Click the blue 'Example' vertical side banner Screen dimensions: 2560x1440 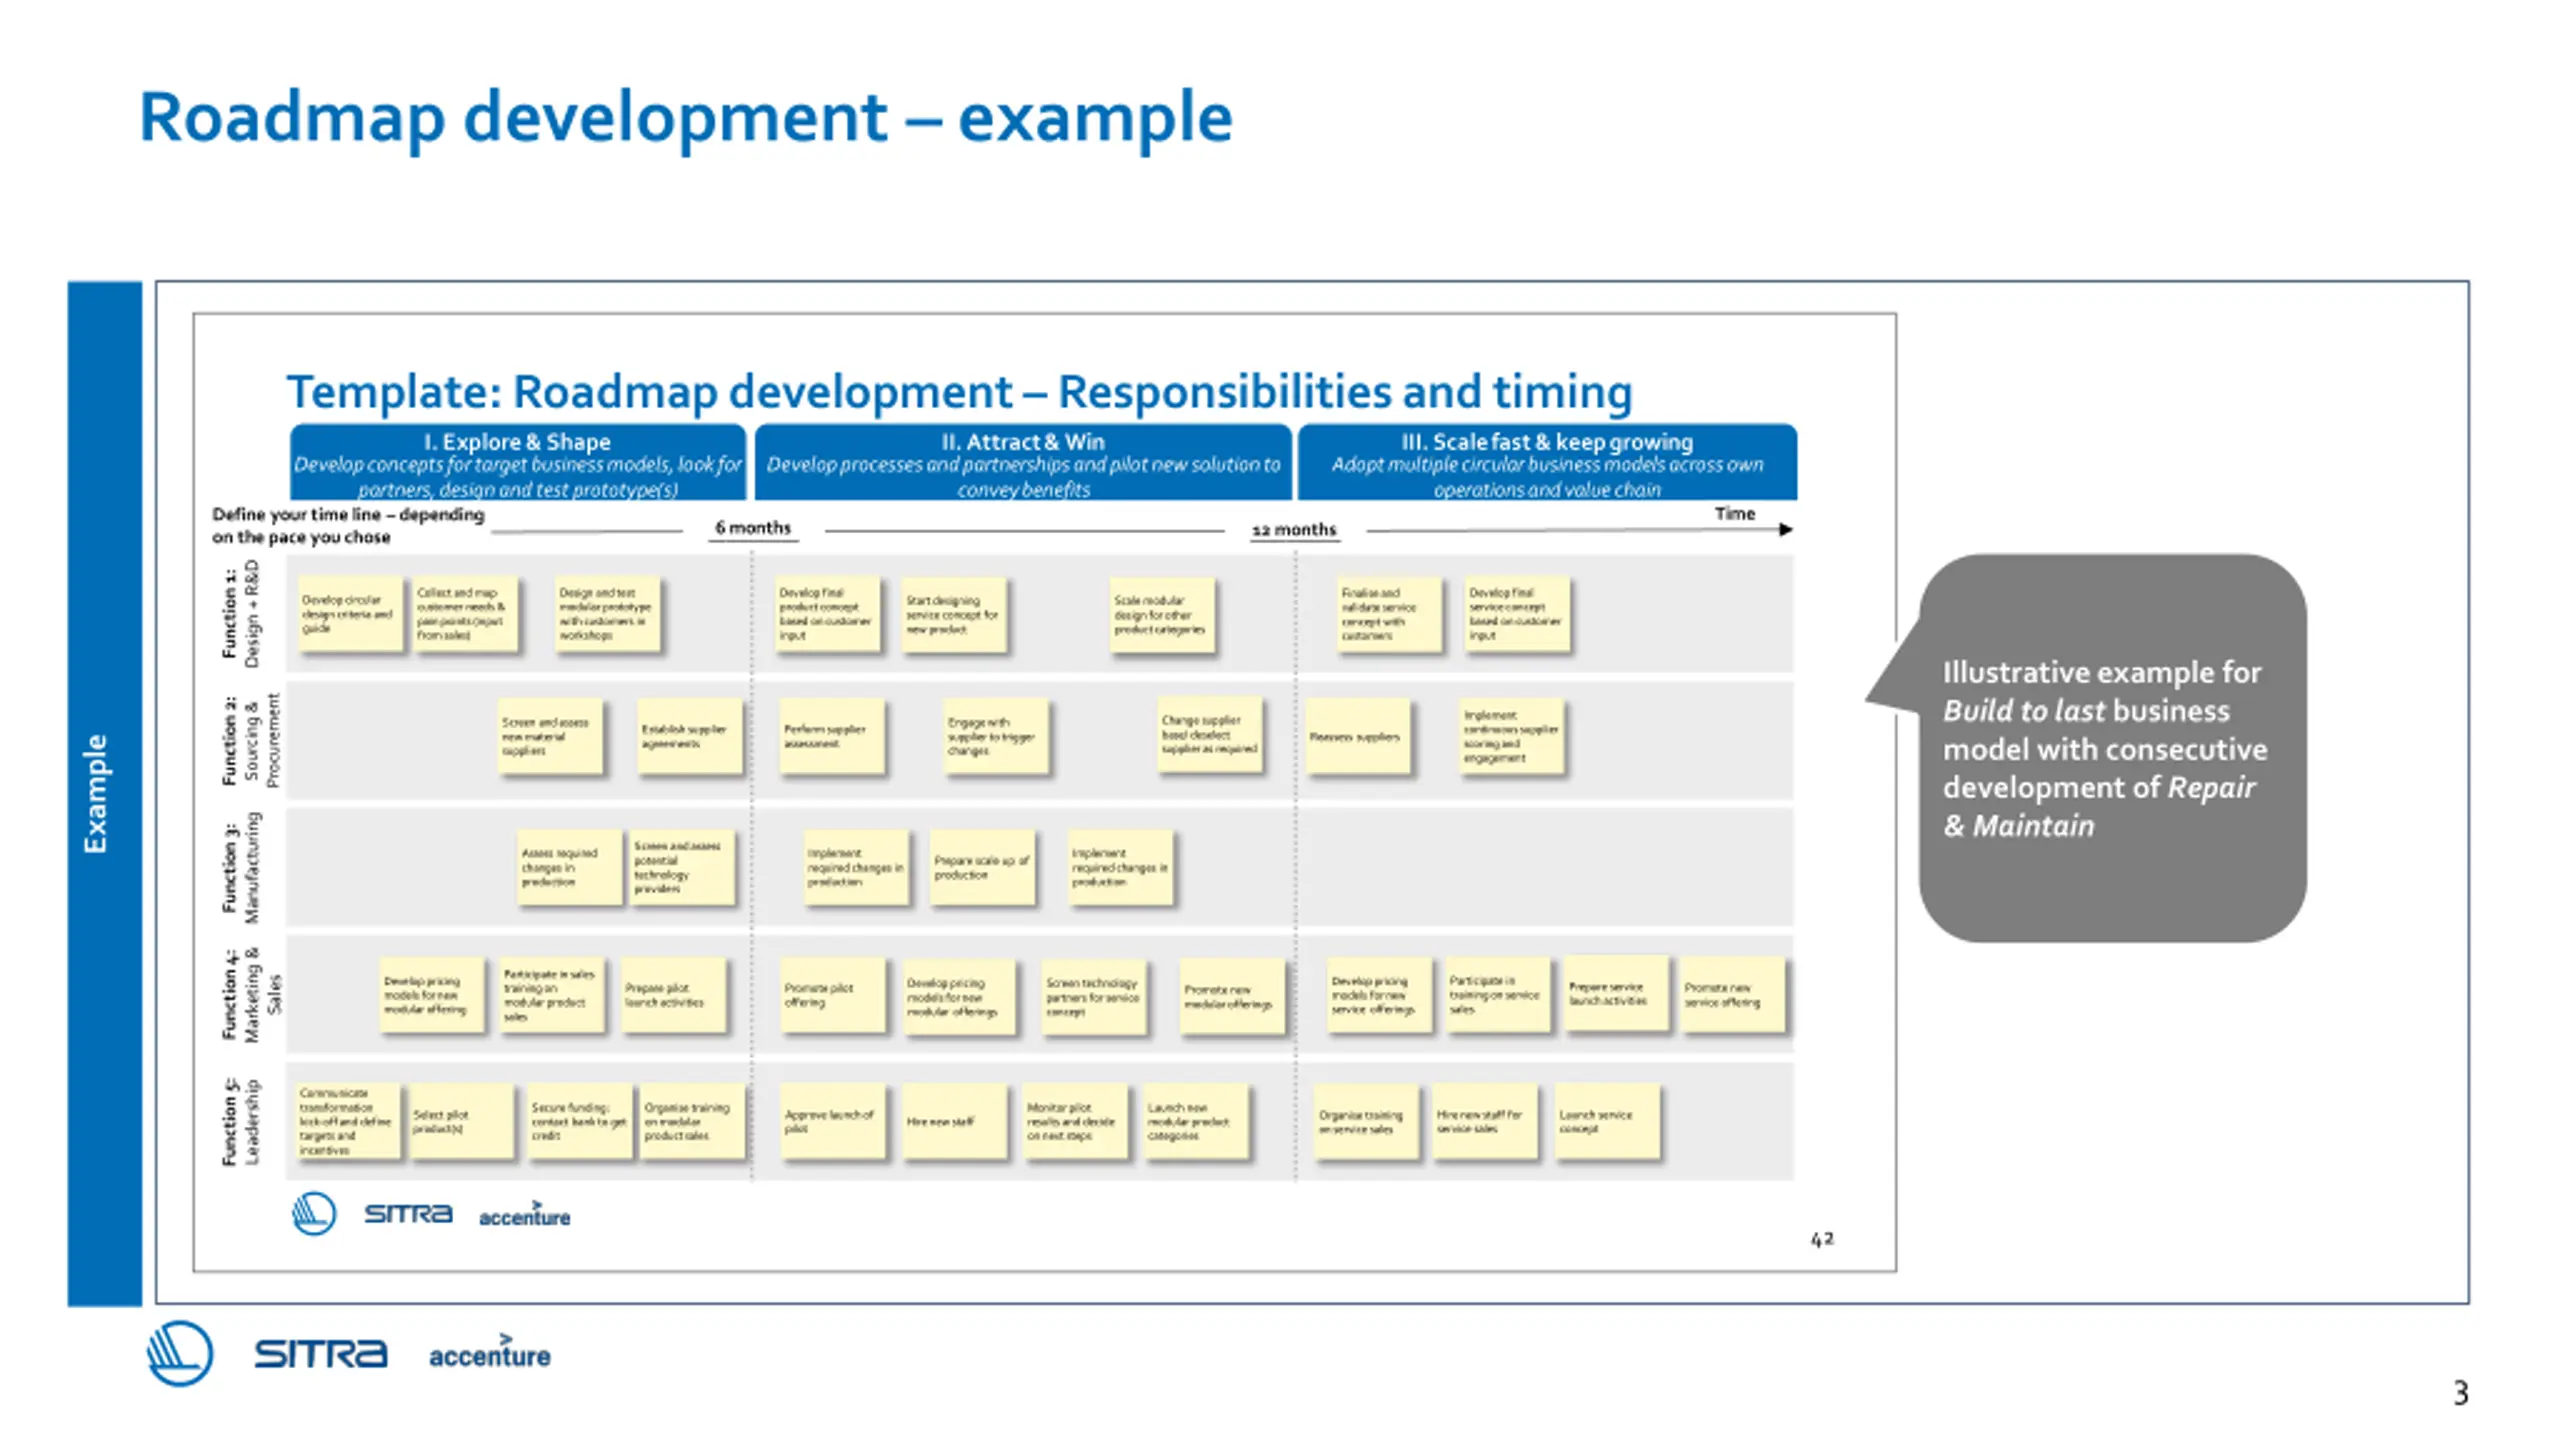click(105, 794)
